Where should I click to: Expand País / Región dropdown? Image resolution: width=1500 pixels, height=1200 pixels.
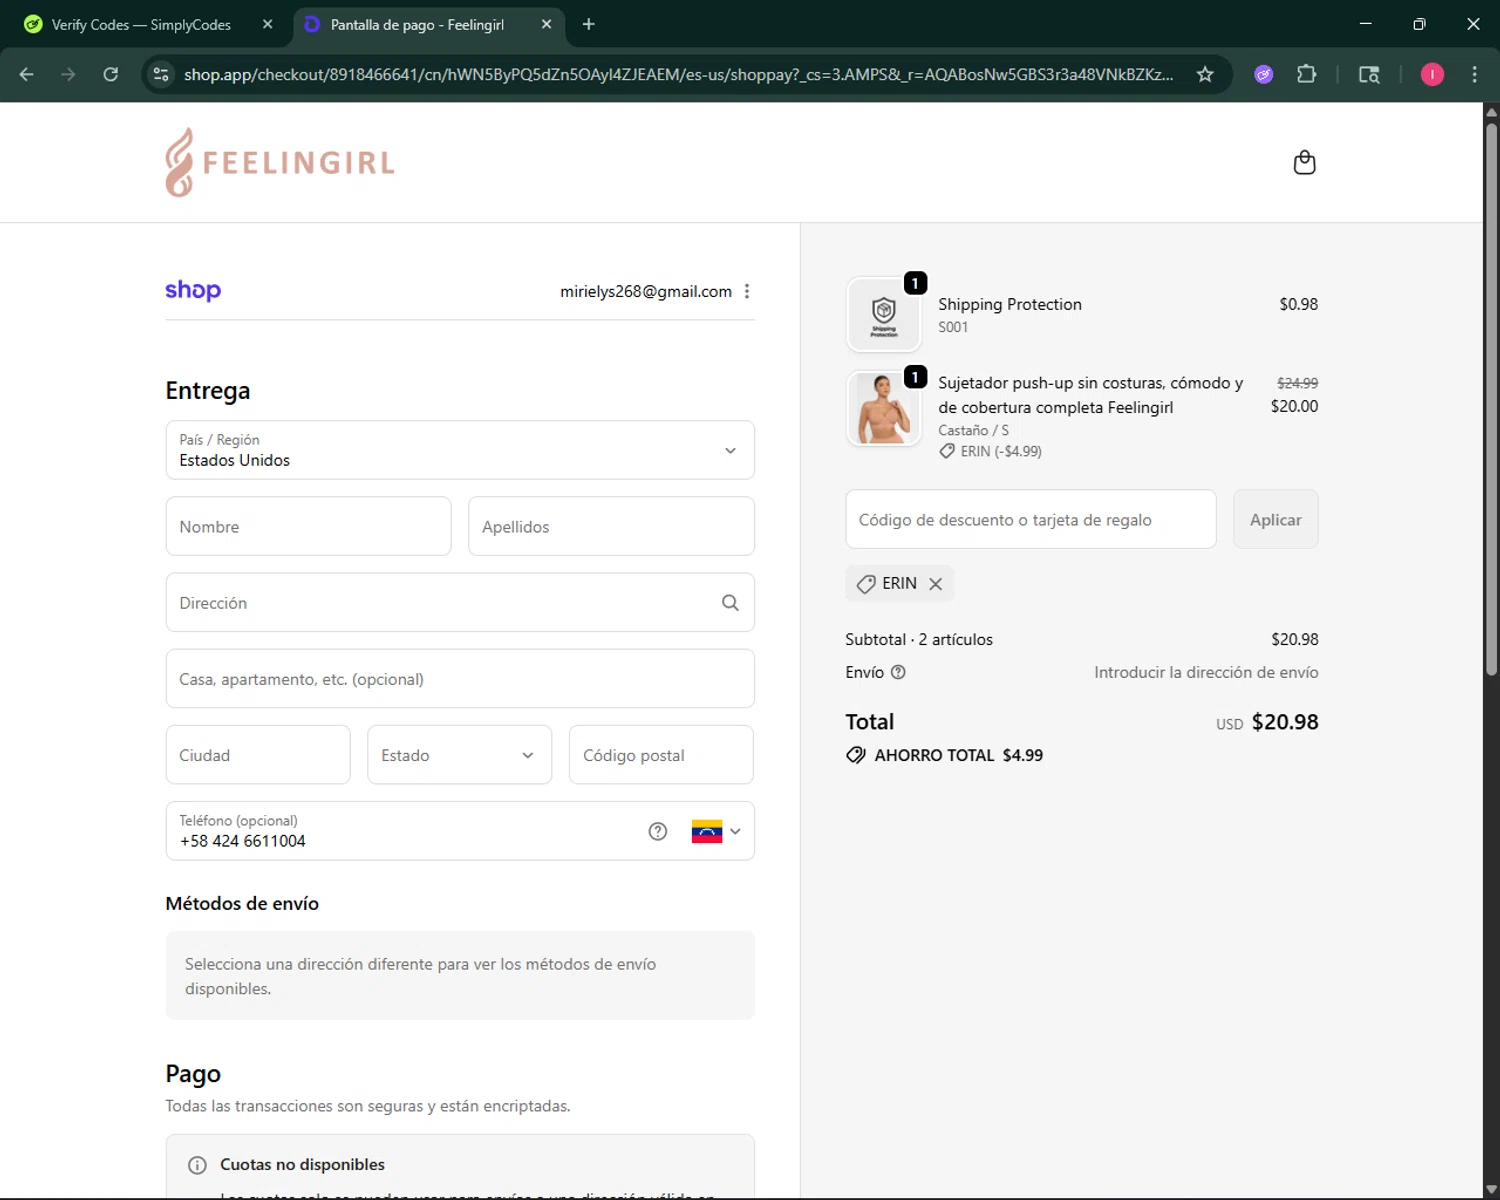coord(460,450)
